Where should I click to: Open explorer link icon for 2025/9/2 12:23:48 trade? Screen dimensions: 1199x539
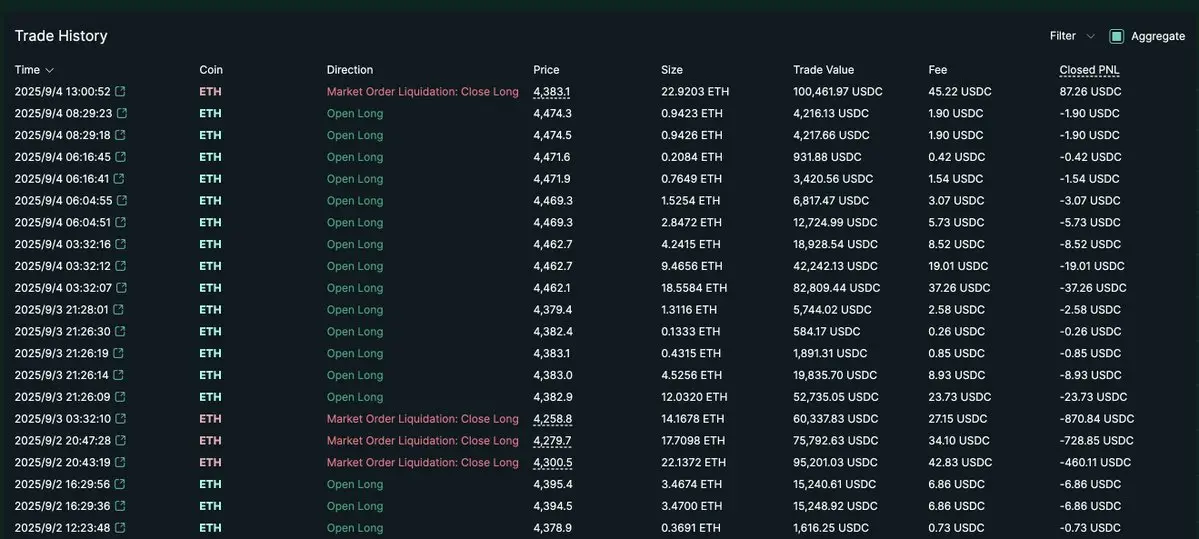coord(120,528)
